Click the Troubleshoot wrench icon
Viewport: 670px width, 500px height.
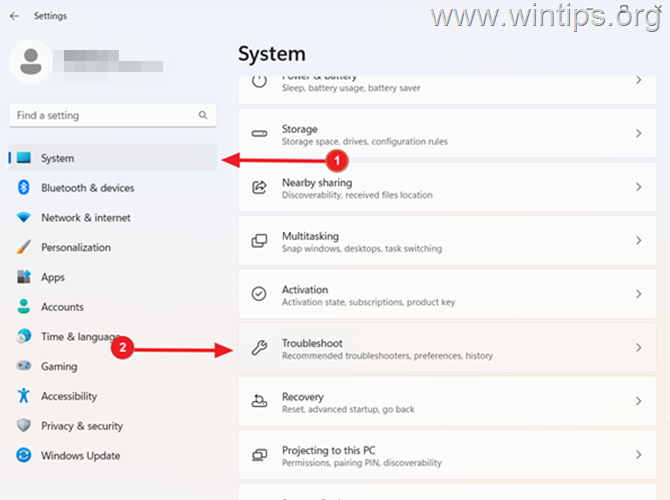pyautogui.click(x=259, y=347)
